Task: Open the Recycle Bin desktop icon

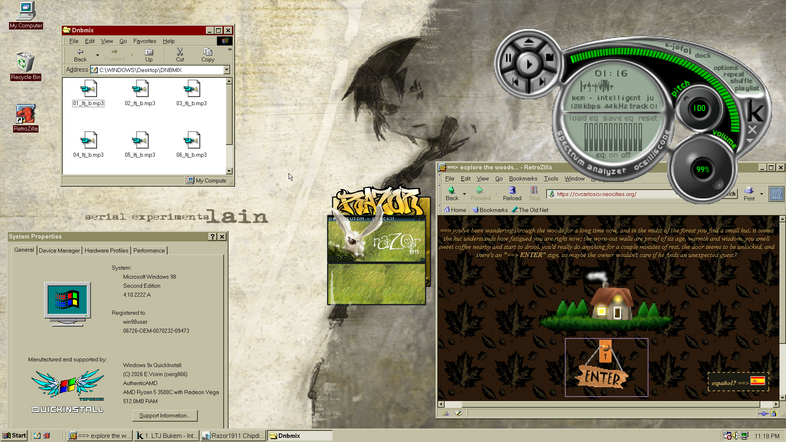Action: [25, 66]
